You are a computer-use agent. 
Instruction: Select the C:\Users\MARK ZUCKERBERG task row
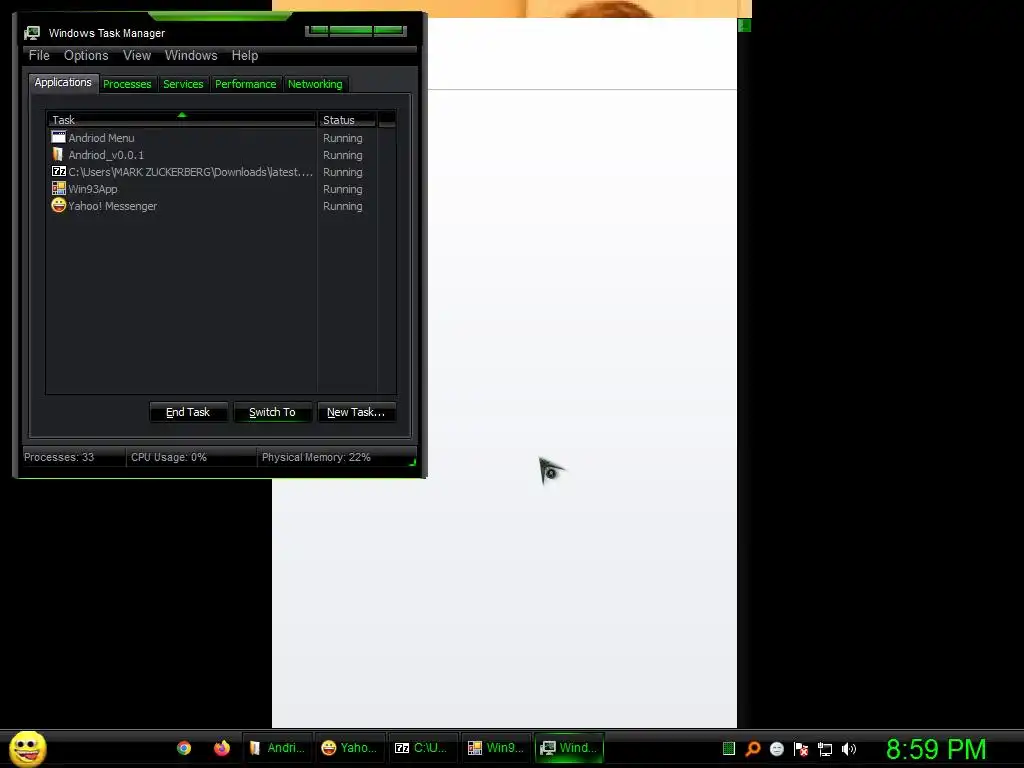point(223,172)
